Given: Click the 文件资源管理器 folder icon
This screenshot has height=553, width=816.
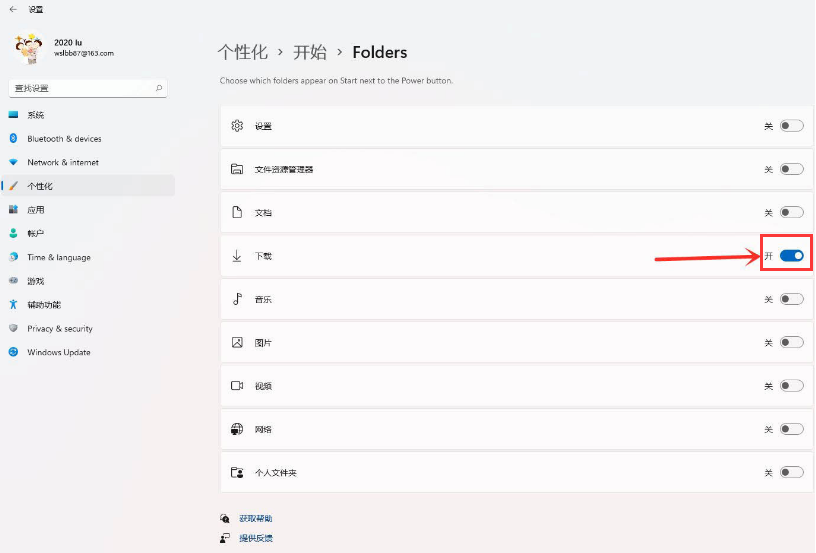Looking at the screenshot, I should coord(237,169).
